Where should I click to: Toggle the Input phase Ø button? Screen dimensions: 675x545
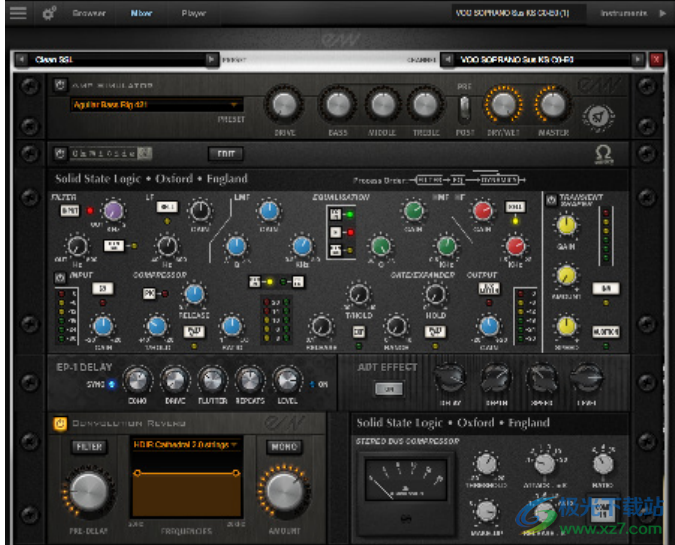tap(102, 288)
